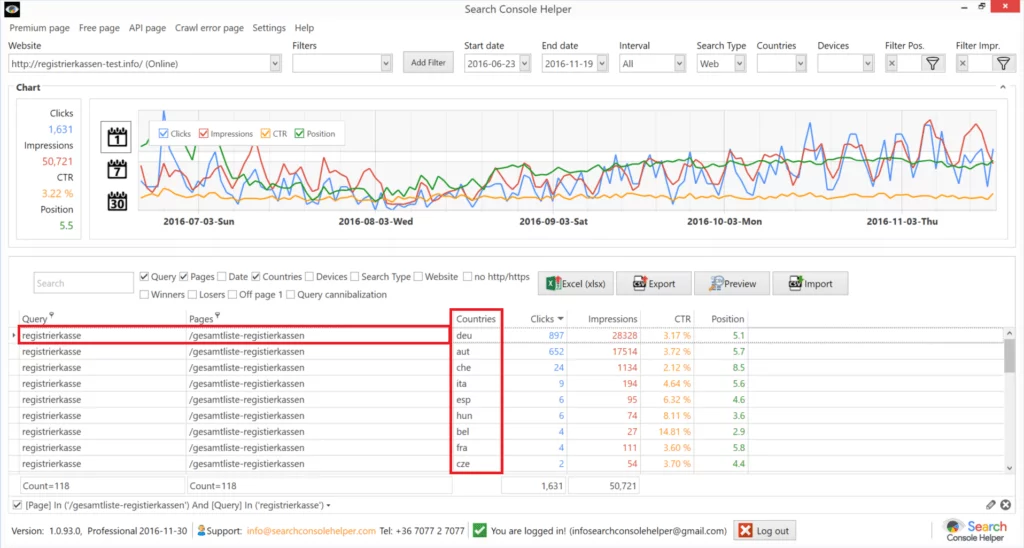Open the Premium page menu
This screenshot has height=548, width=1024.
click(39, 28)
